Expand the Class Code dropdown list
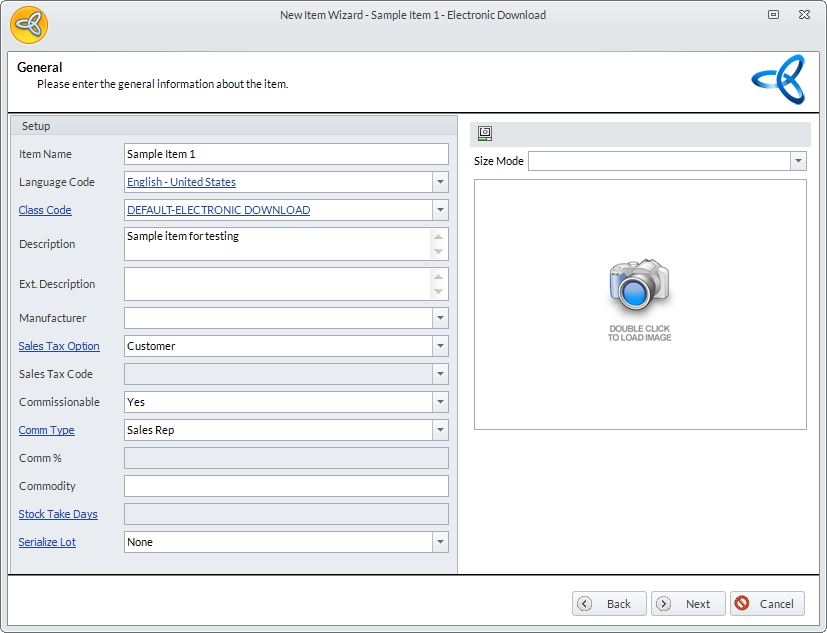The width and height of the screenshot is (827, 633). coord(440,210)
